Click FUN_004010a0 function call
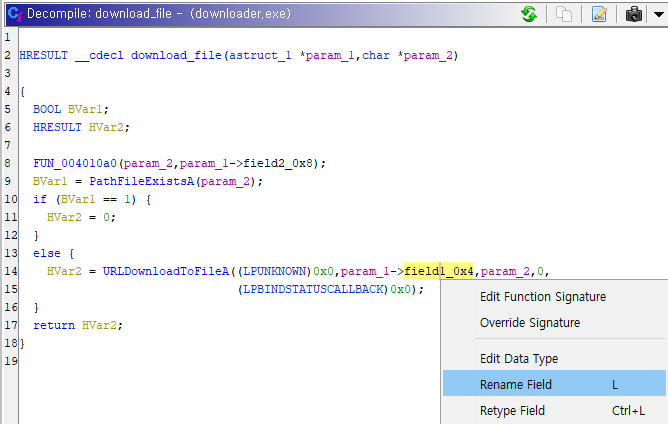Image resolution: width=668 pixels, height=424 pixels. (75, 163)
